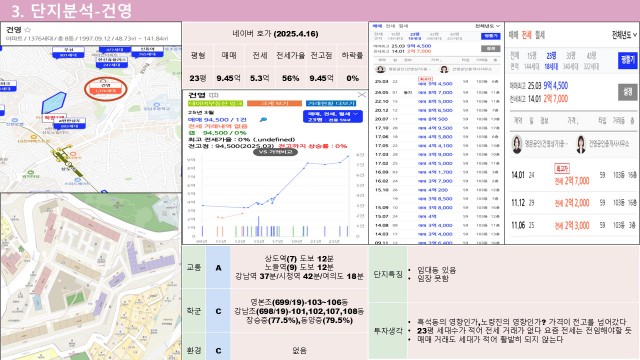Select 43평 322세대 filter in sales-list panel
The image size is (640, 360).
(454, 36)
